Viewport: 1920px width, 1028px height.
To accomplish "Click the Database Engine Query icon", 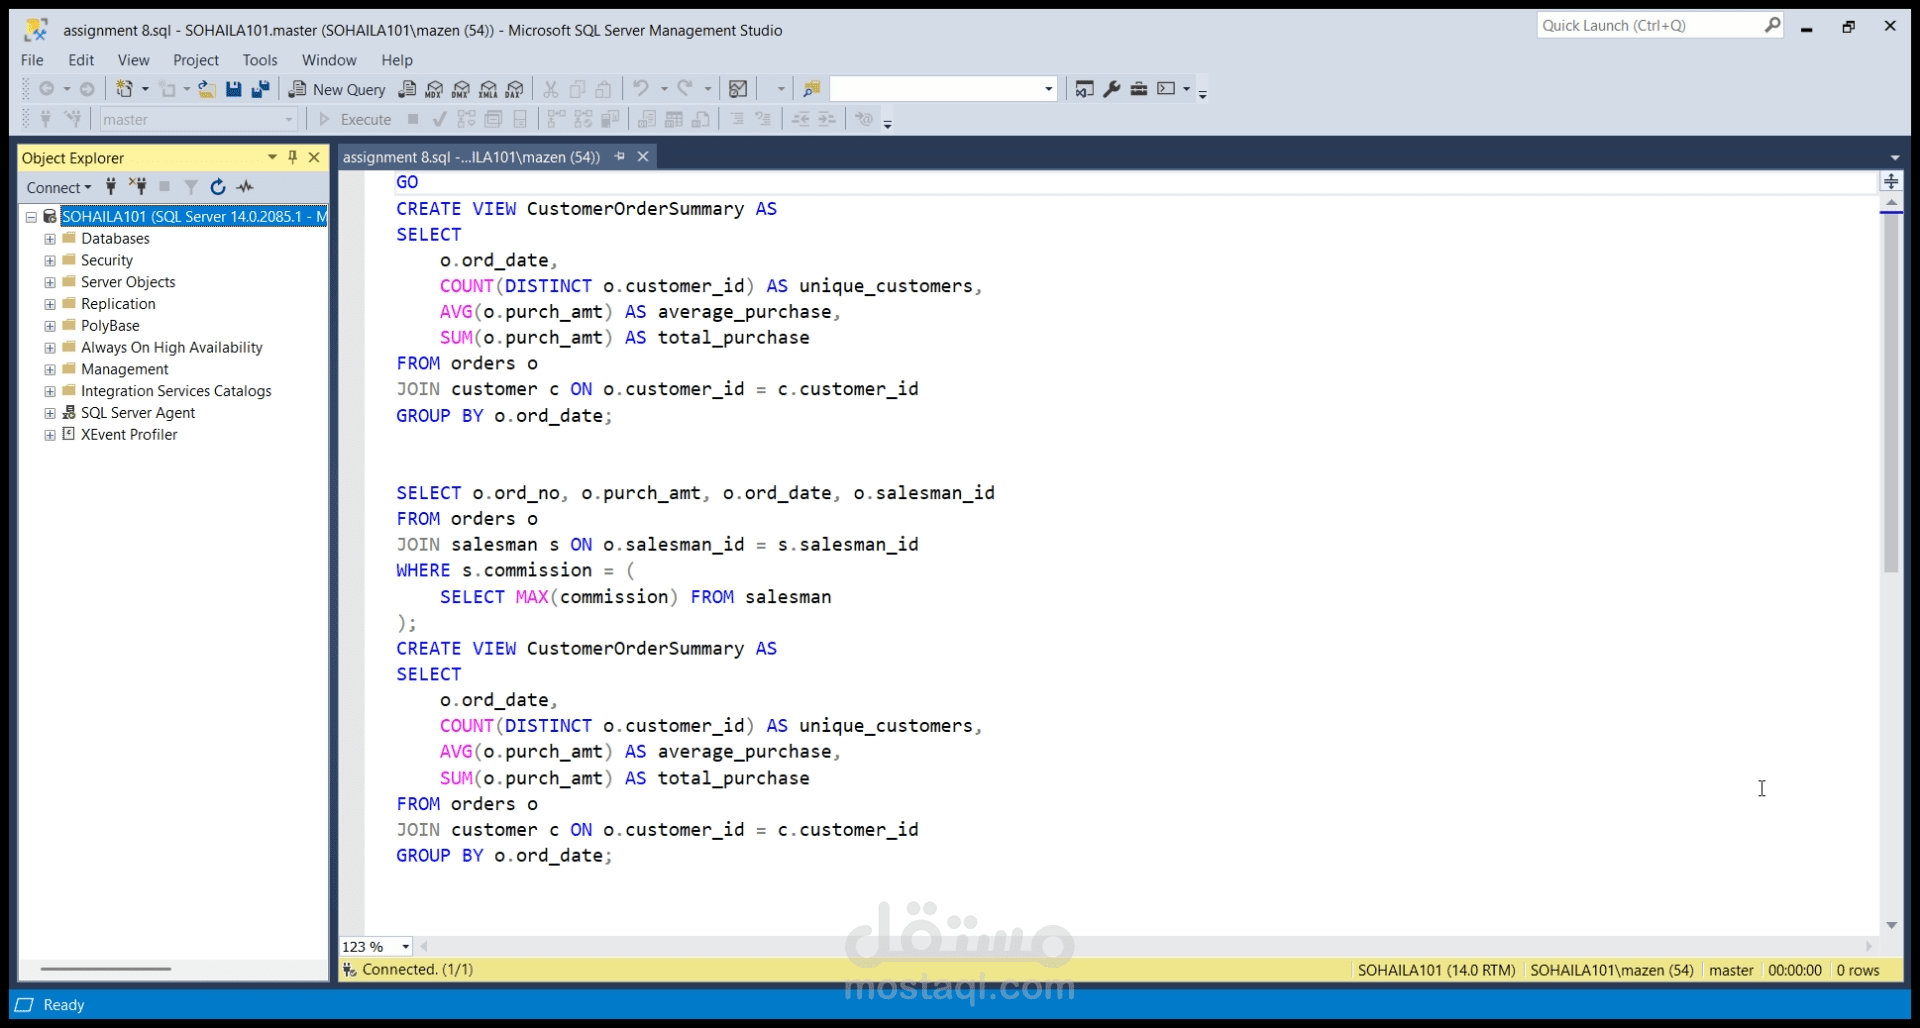I will [x=407, y=89].
